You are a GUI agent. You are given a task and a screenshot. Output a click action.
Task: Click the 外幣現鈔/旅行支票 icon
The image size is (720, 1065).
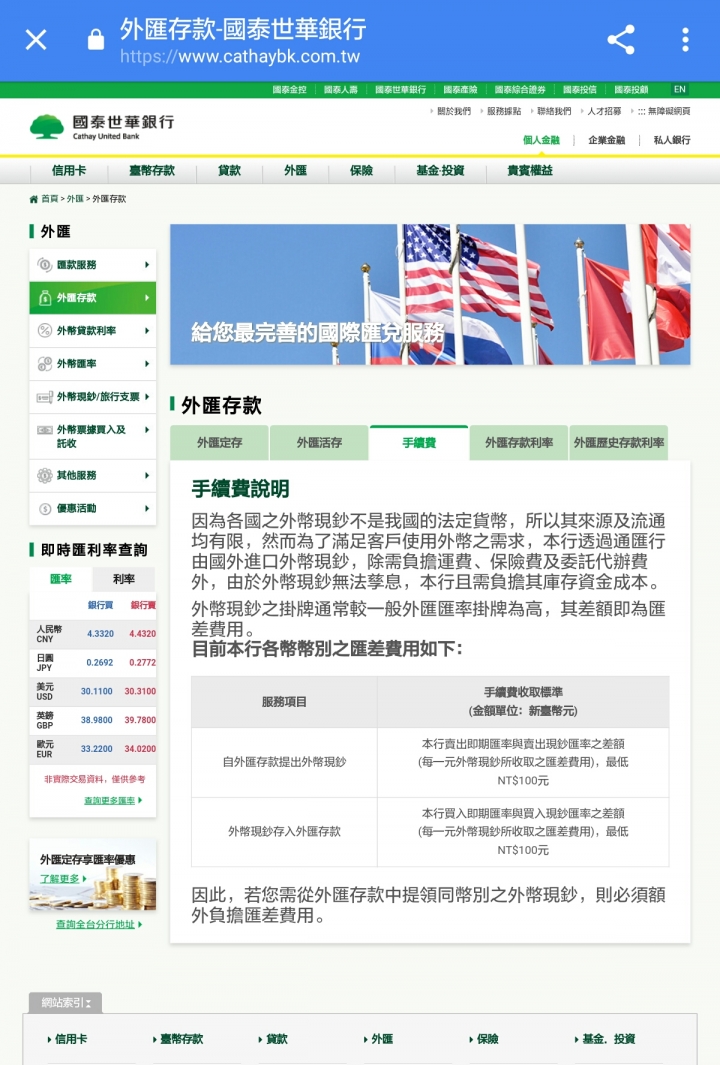(x=44, y=397)
